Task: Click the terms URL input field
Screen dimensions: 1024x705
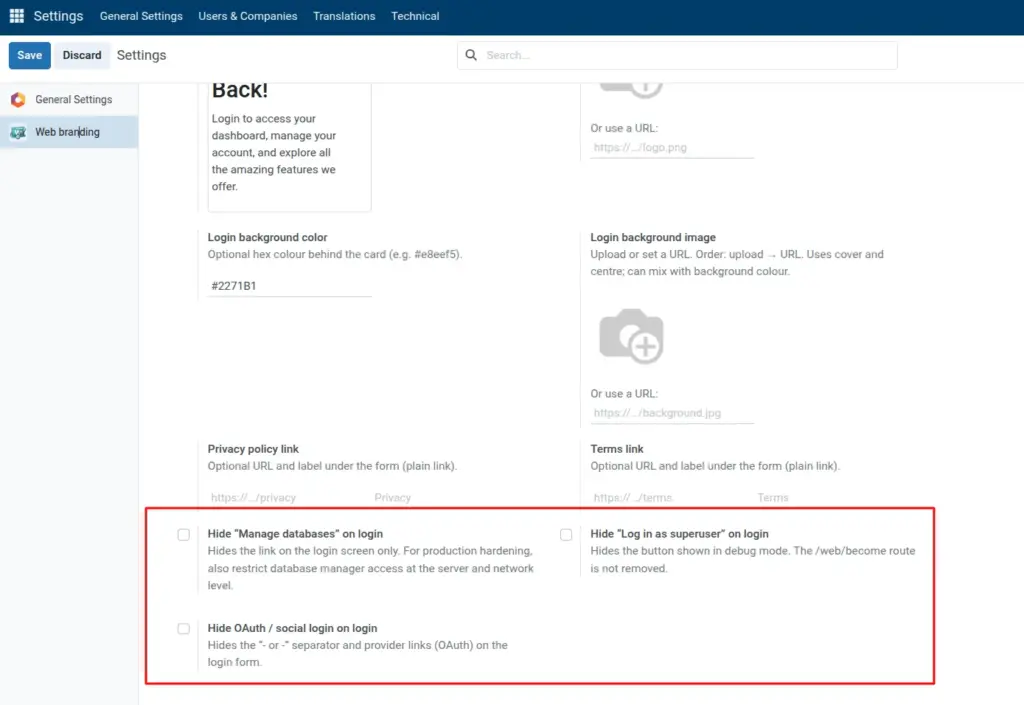Action: [x=671, y=498]
